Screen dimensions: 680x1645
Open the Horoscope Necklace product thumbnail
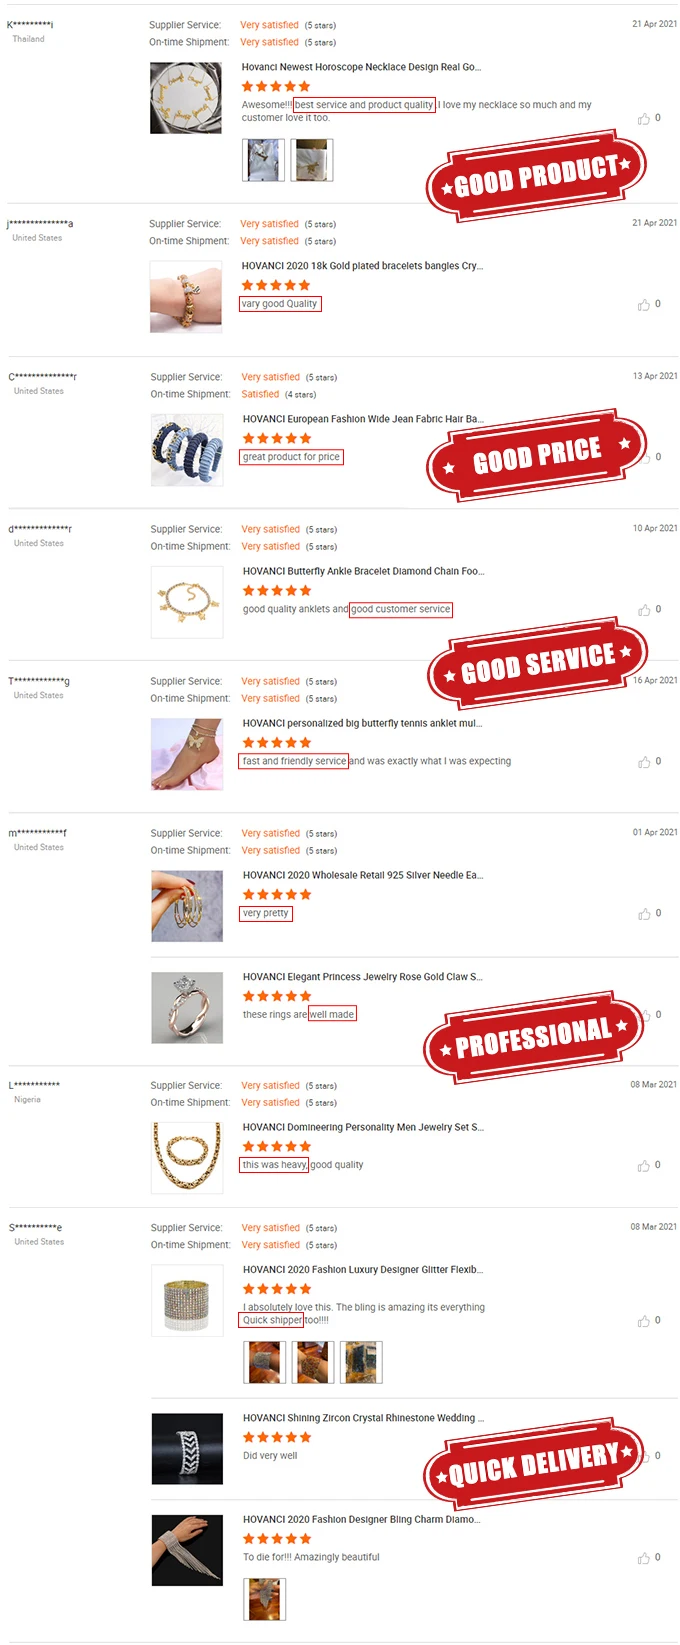point(186,98)
